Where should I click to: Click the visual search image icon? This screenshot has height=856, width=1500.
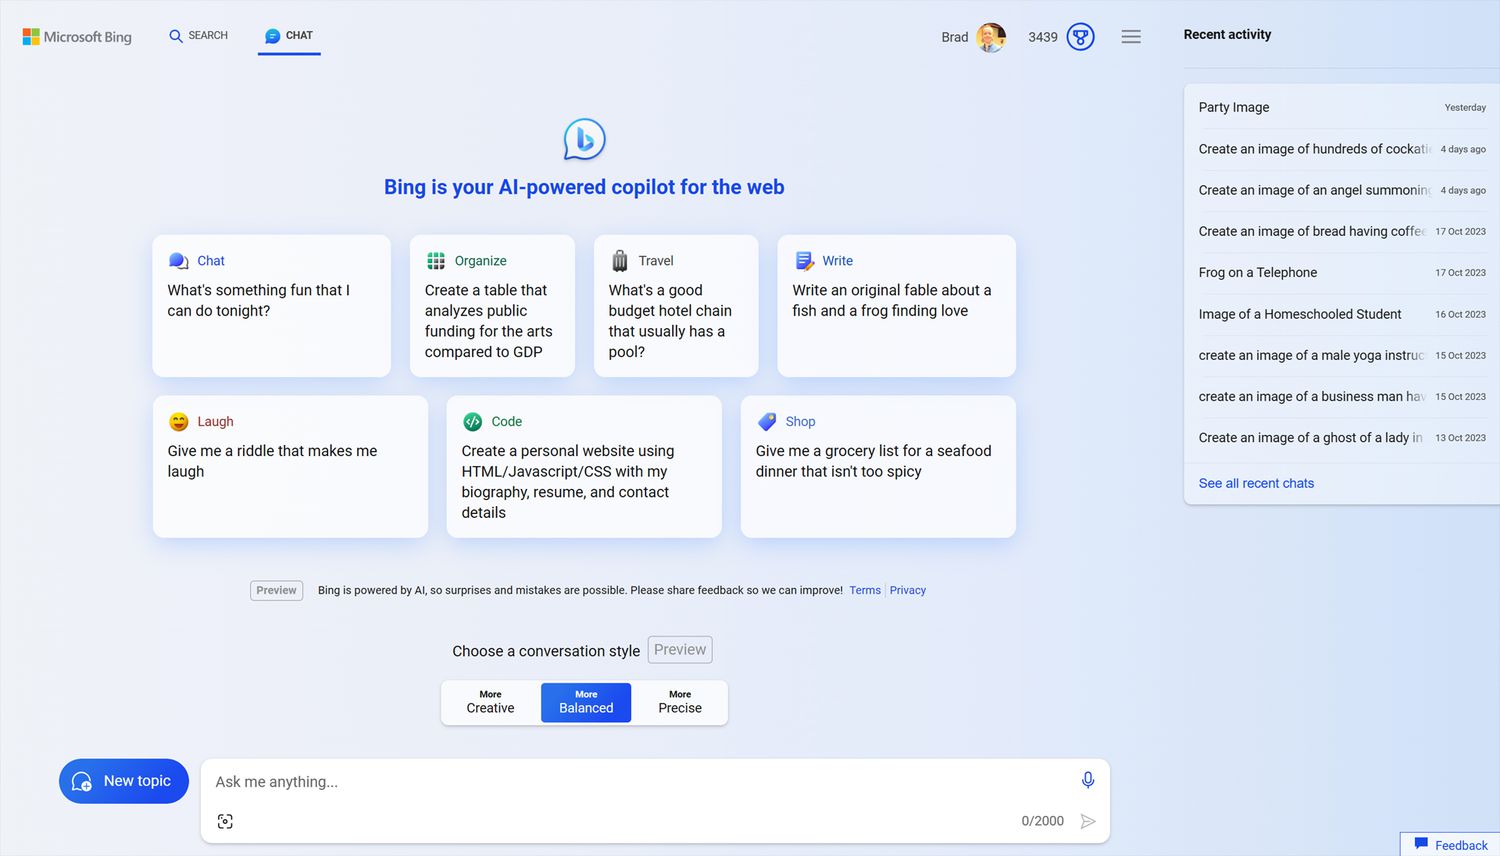225,821
